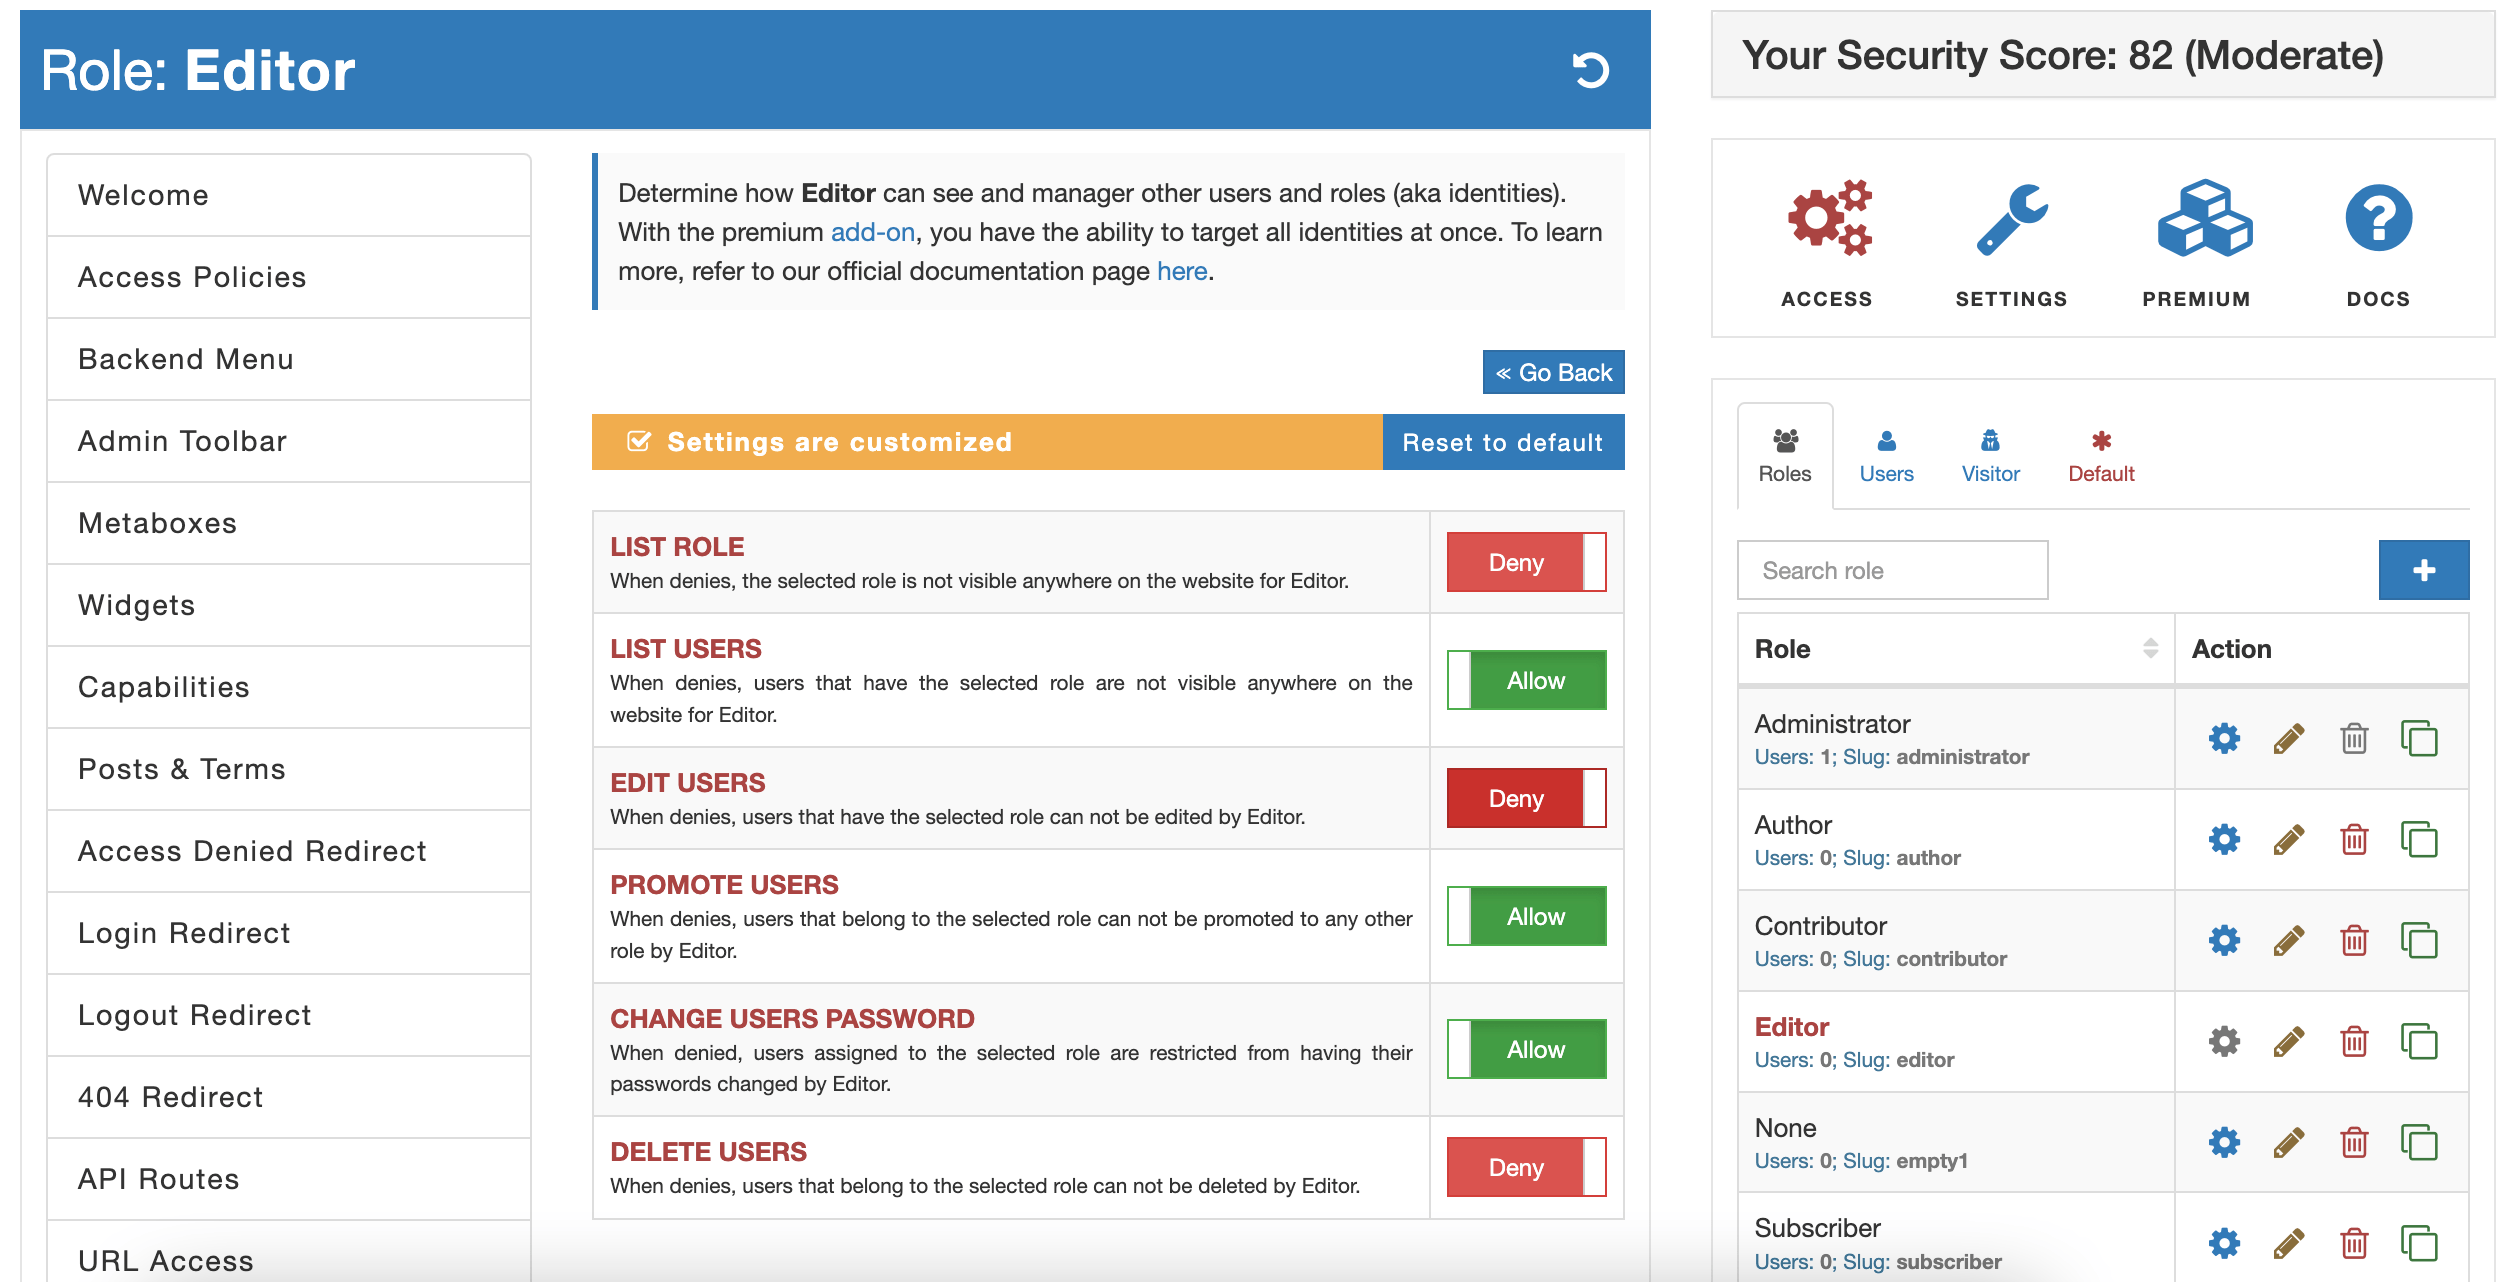2516x1282 pixels.
Task: Click the Go Back button
Action: point(1553,372)
